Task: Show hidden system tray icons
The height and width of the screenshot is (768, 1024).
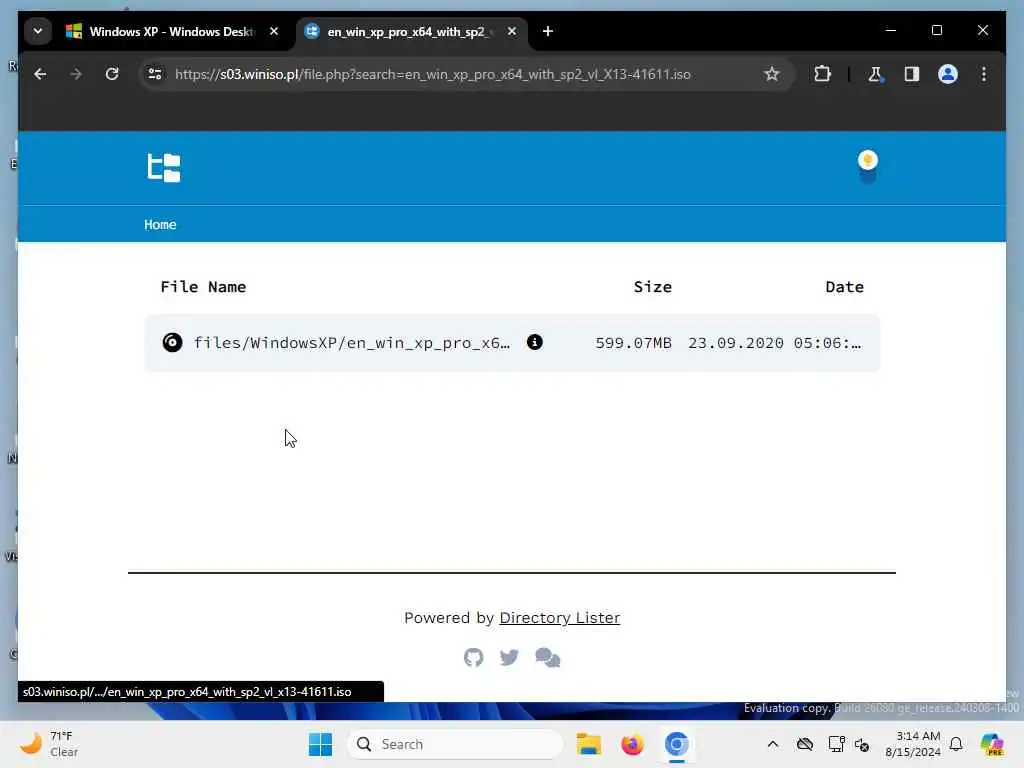Action: 773,744
